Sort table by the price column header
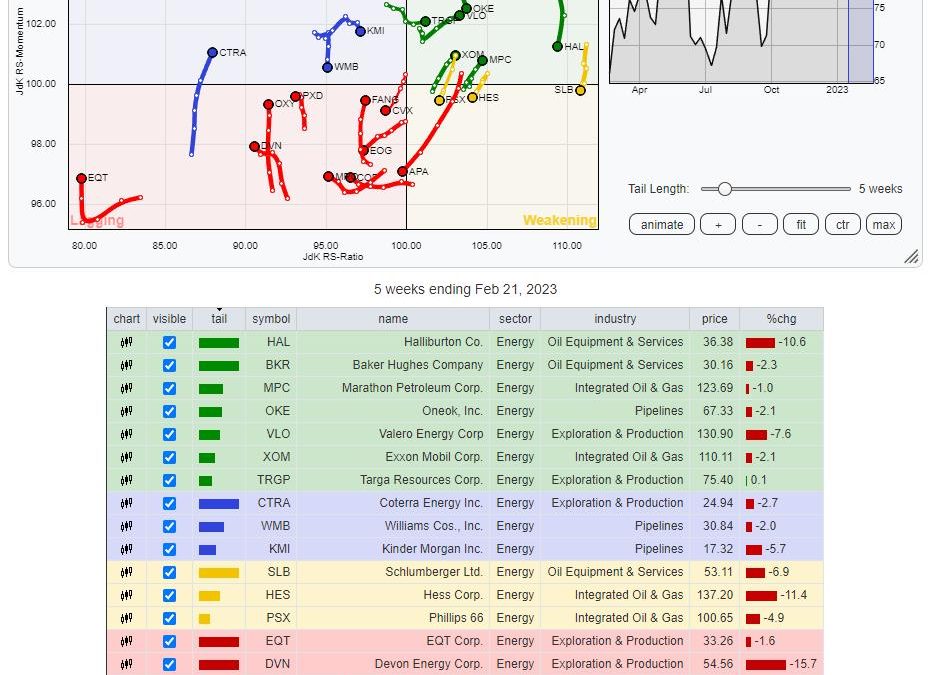934x675 pixels. pos(714,319)
